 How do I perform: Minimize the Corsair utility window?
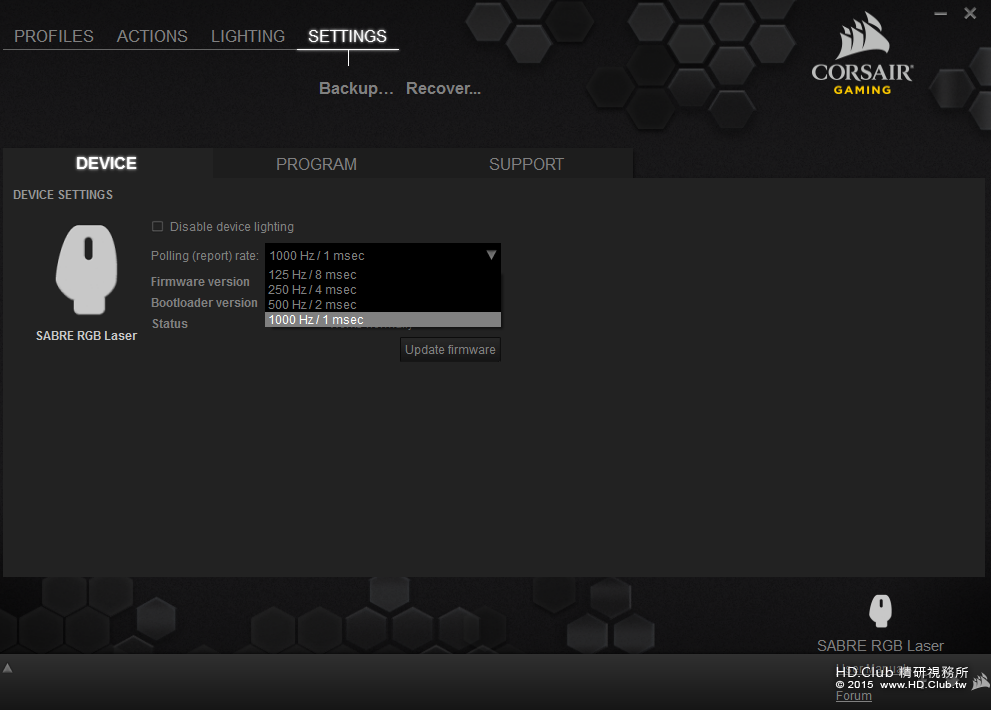click(x=940, y=13)
